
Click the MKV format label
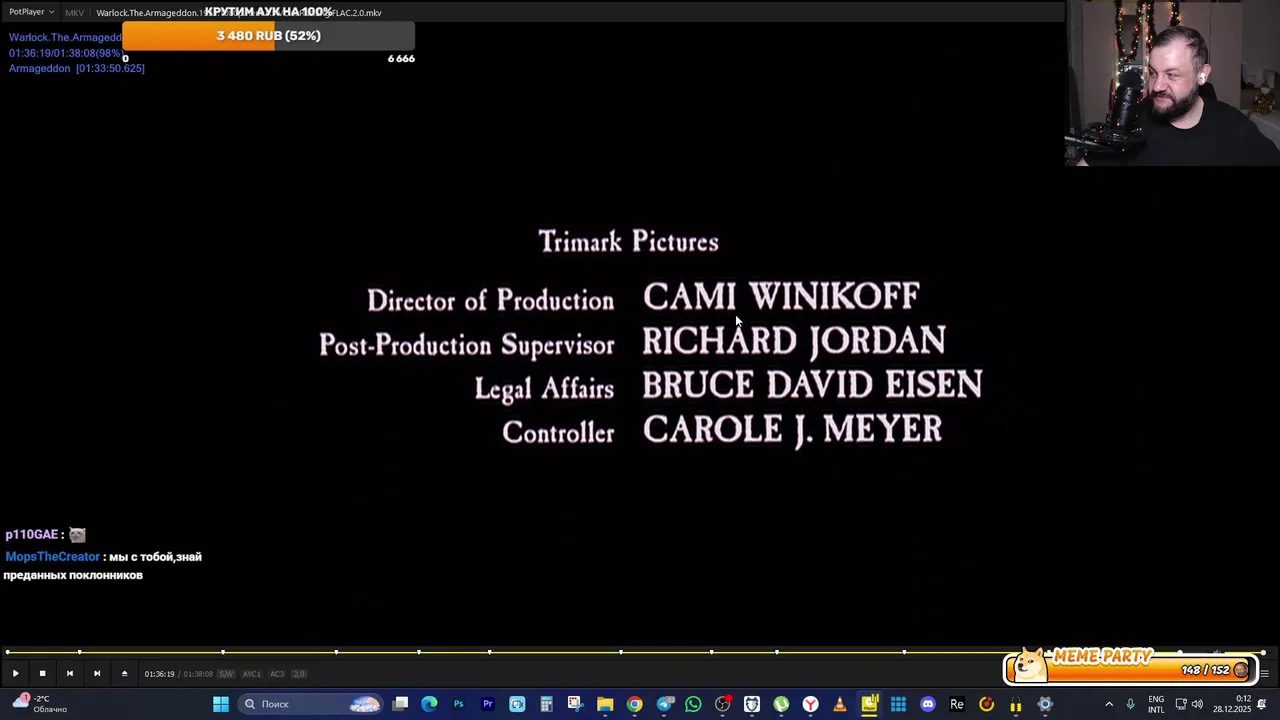74,13
